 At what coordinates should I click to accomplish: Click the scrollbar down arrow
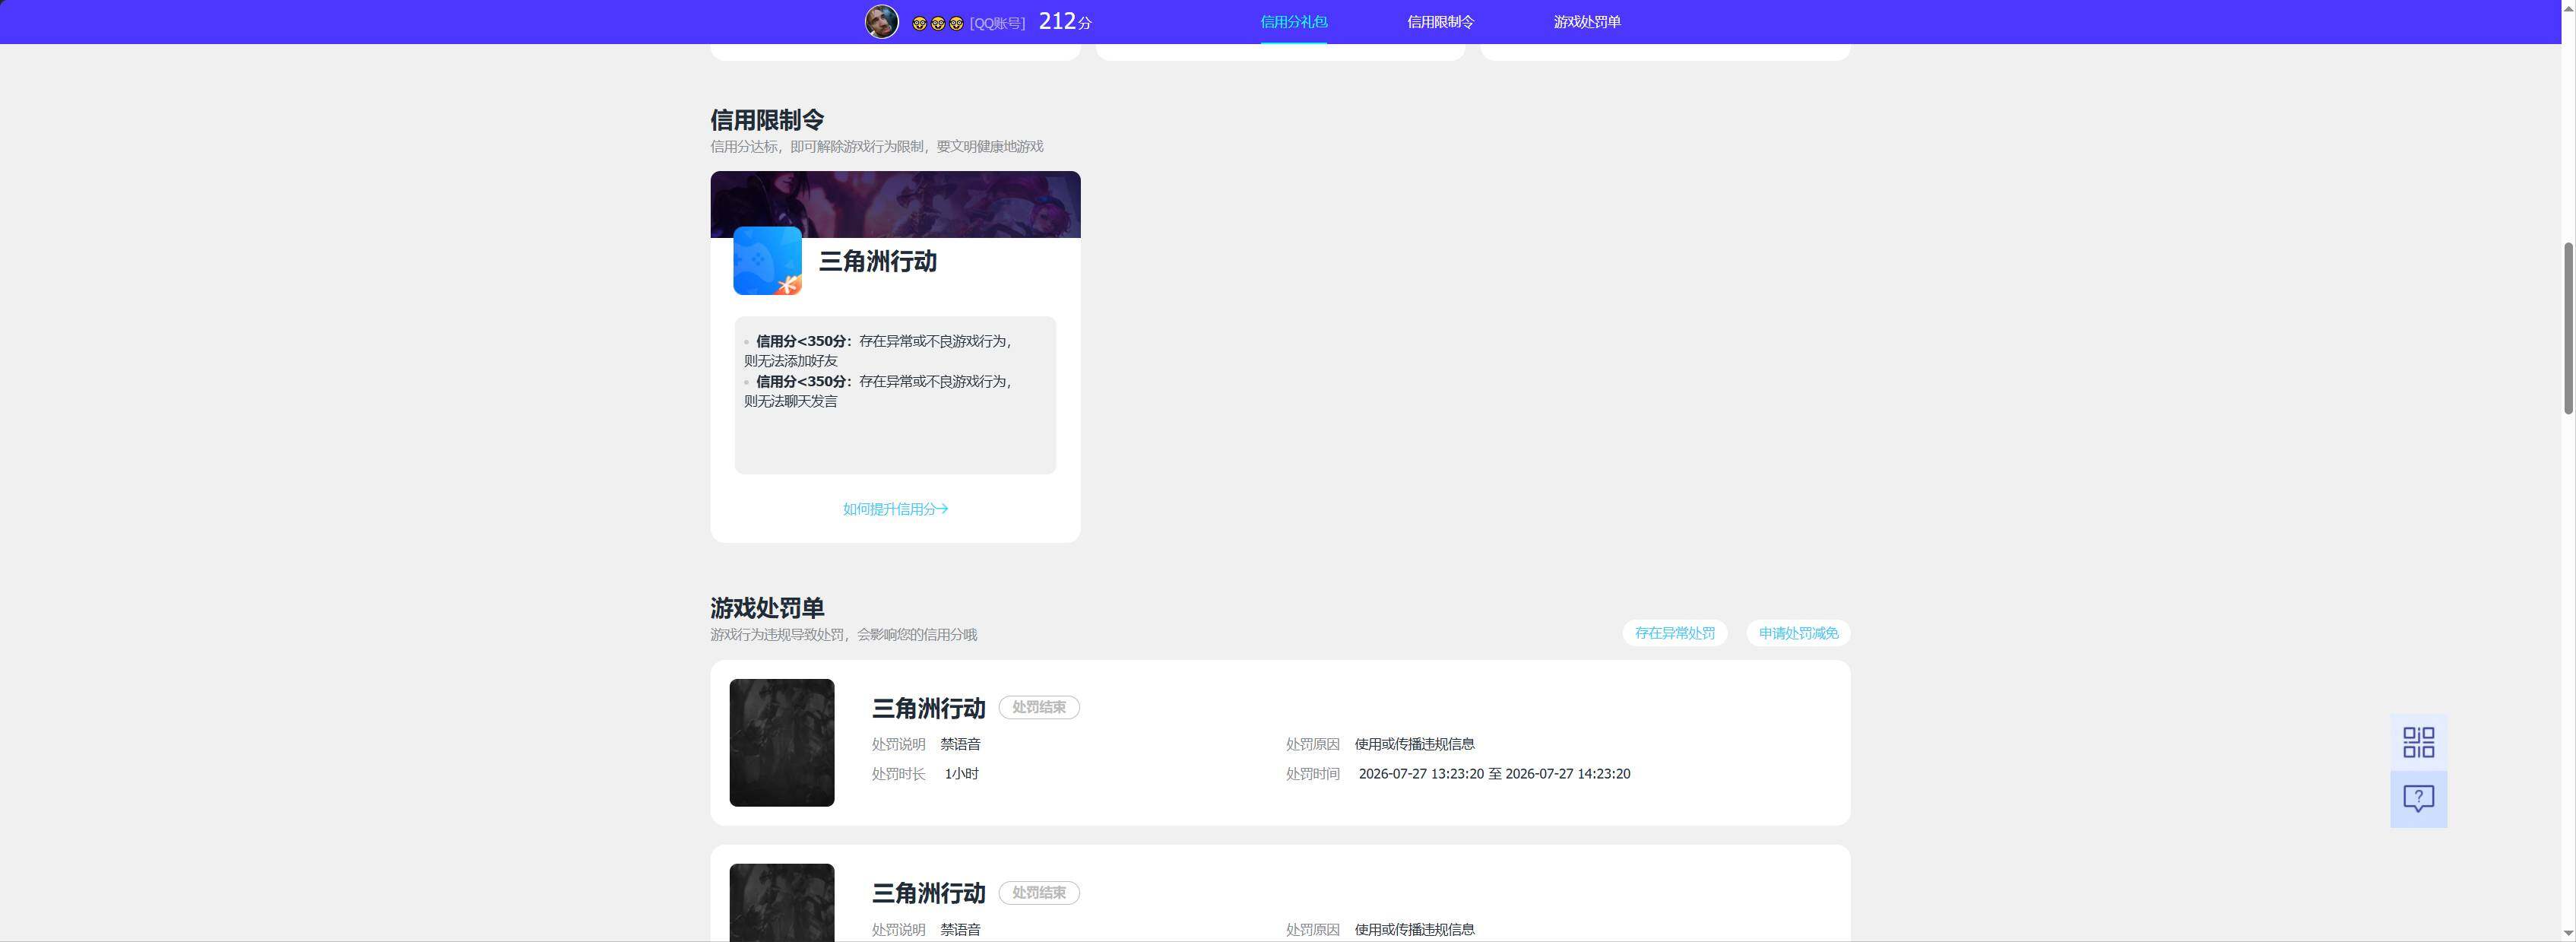tap(2568, 934)
